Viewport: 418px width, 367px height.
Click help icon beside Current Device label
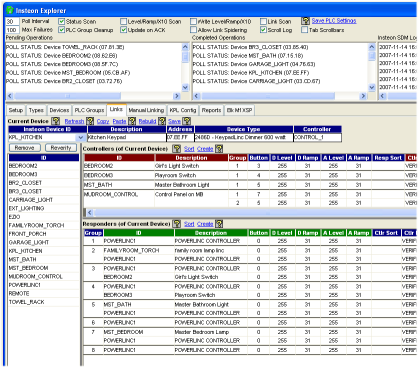pyautogui.click(x=56, y=121)
